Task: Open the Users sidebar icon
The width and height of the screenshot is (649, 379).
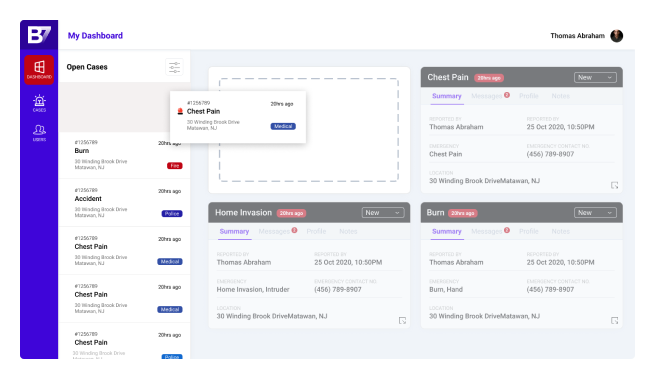Action: tap(39, 133)
